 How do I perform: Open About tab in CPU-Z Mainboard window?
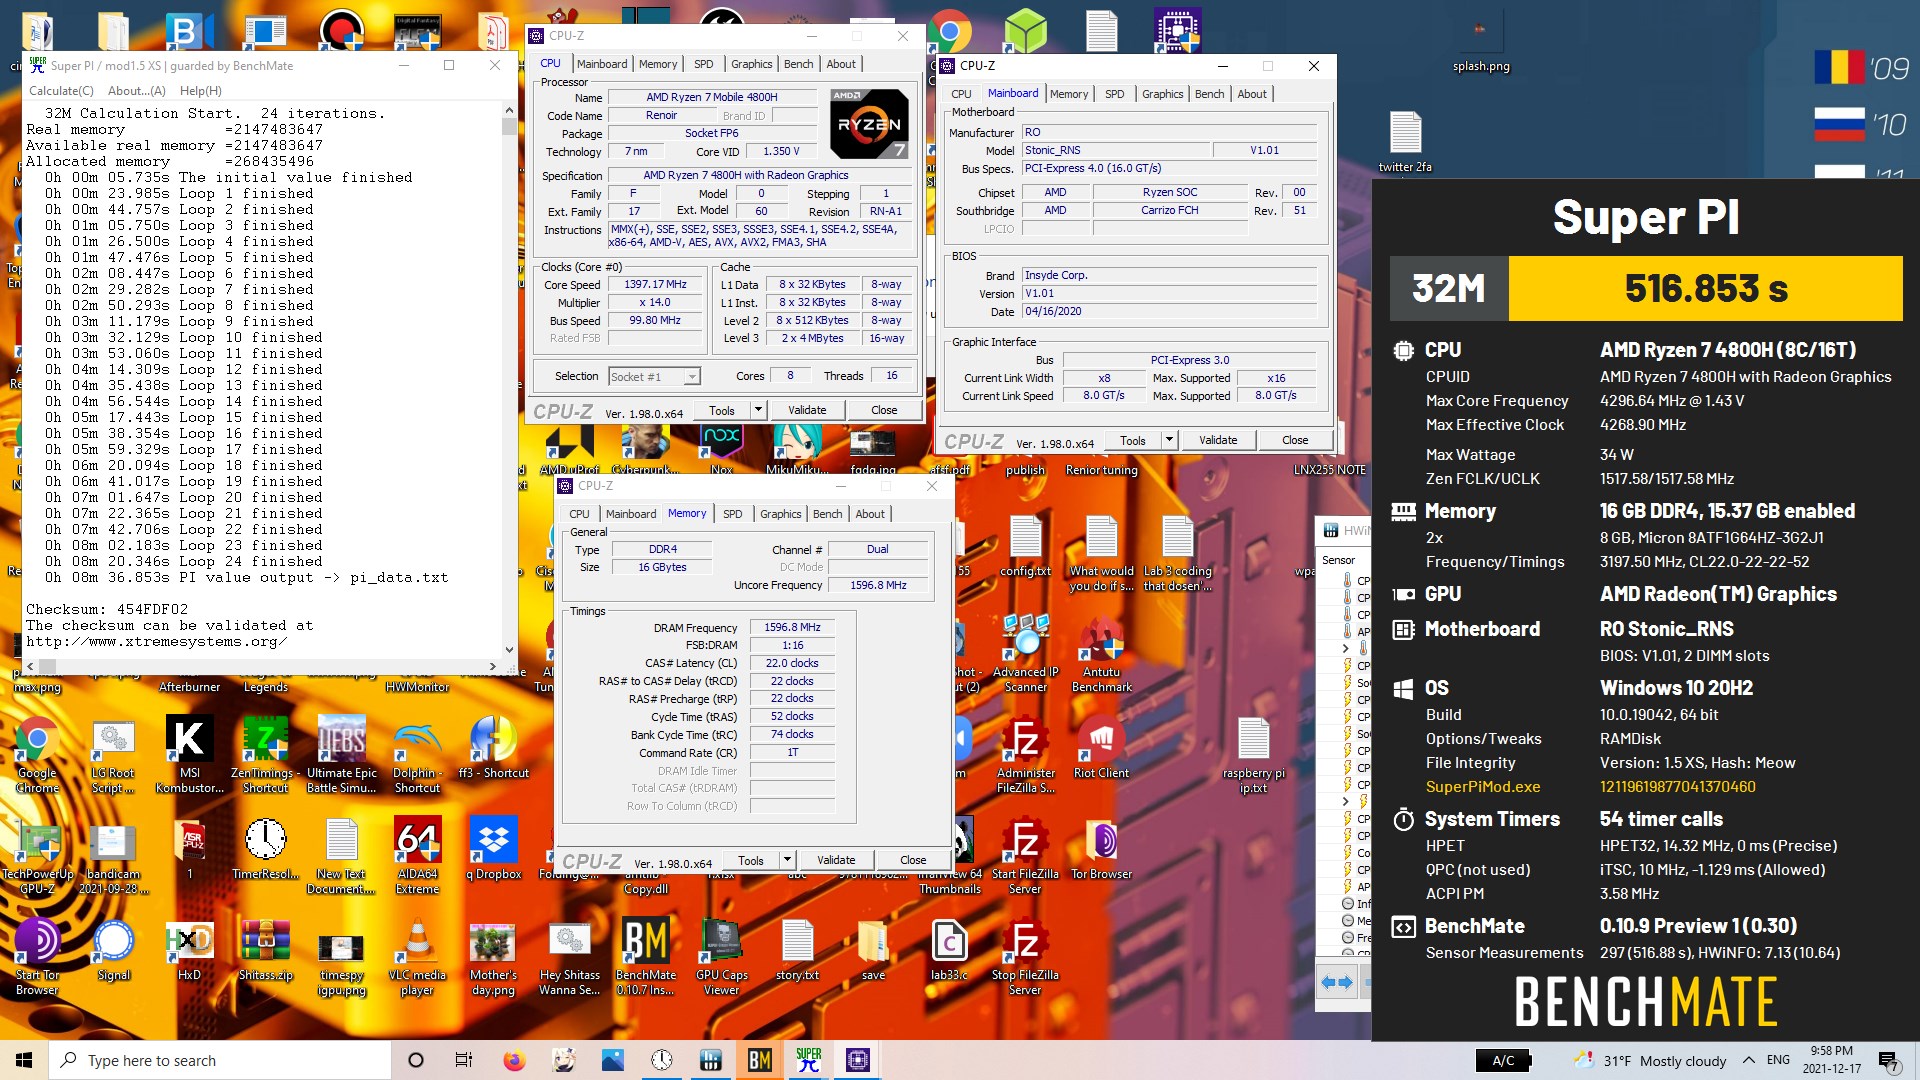[x=1252, y=94]
